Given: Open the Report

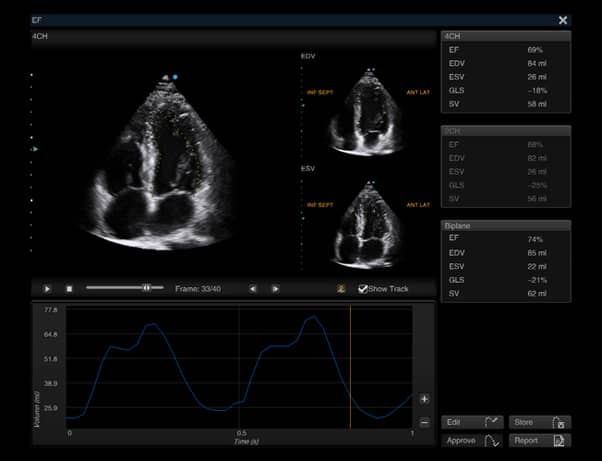Looking at the screenshot, I should [x=540, y=441].
